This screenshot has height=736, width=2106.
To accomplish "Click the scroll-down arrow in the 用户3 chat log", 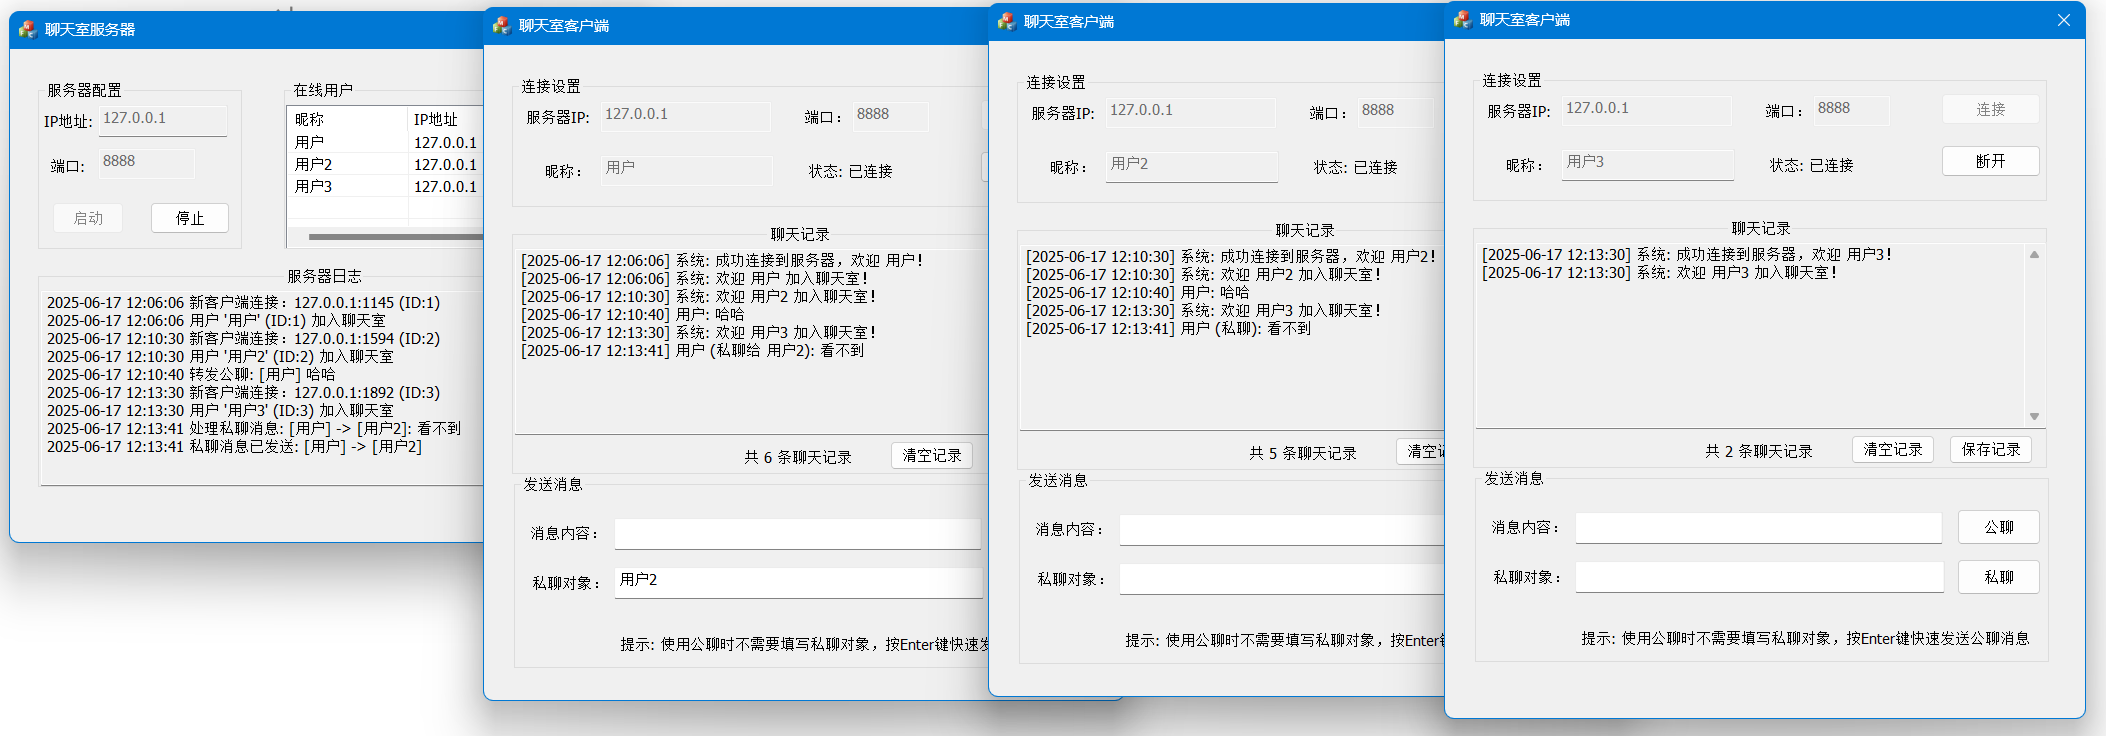I will click(x=2034, y=416).
